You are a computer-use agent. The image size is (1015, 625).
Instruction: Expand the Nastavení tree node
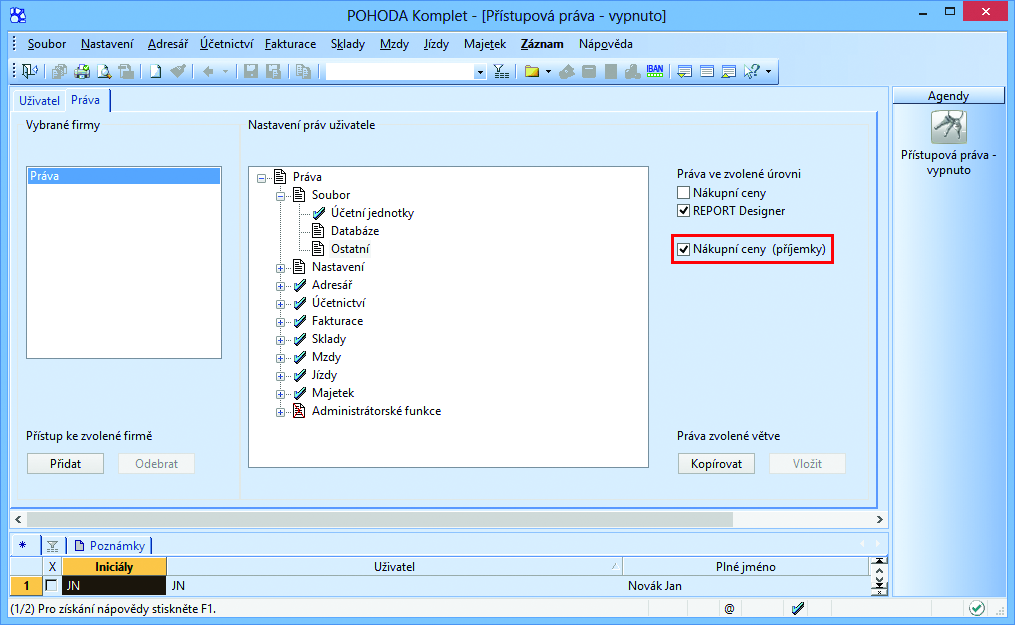pos(280,268)
